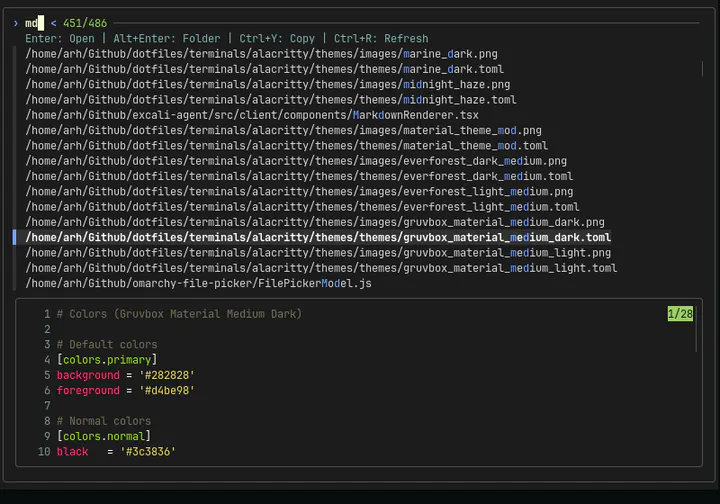
Task: Click the preview pane scrollbar
Action: [696, 329]
